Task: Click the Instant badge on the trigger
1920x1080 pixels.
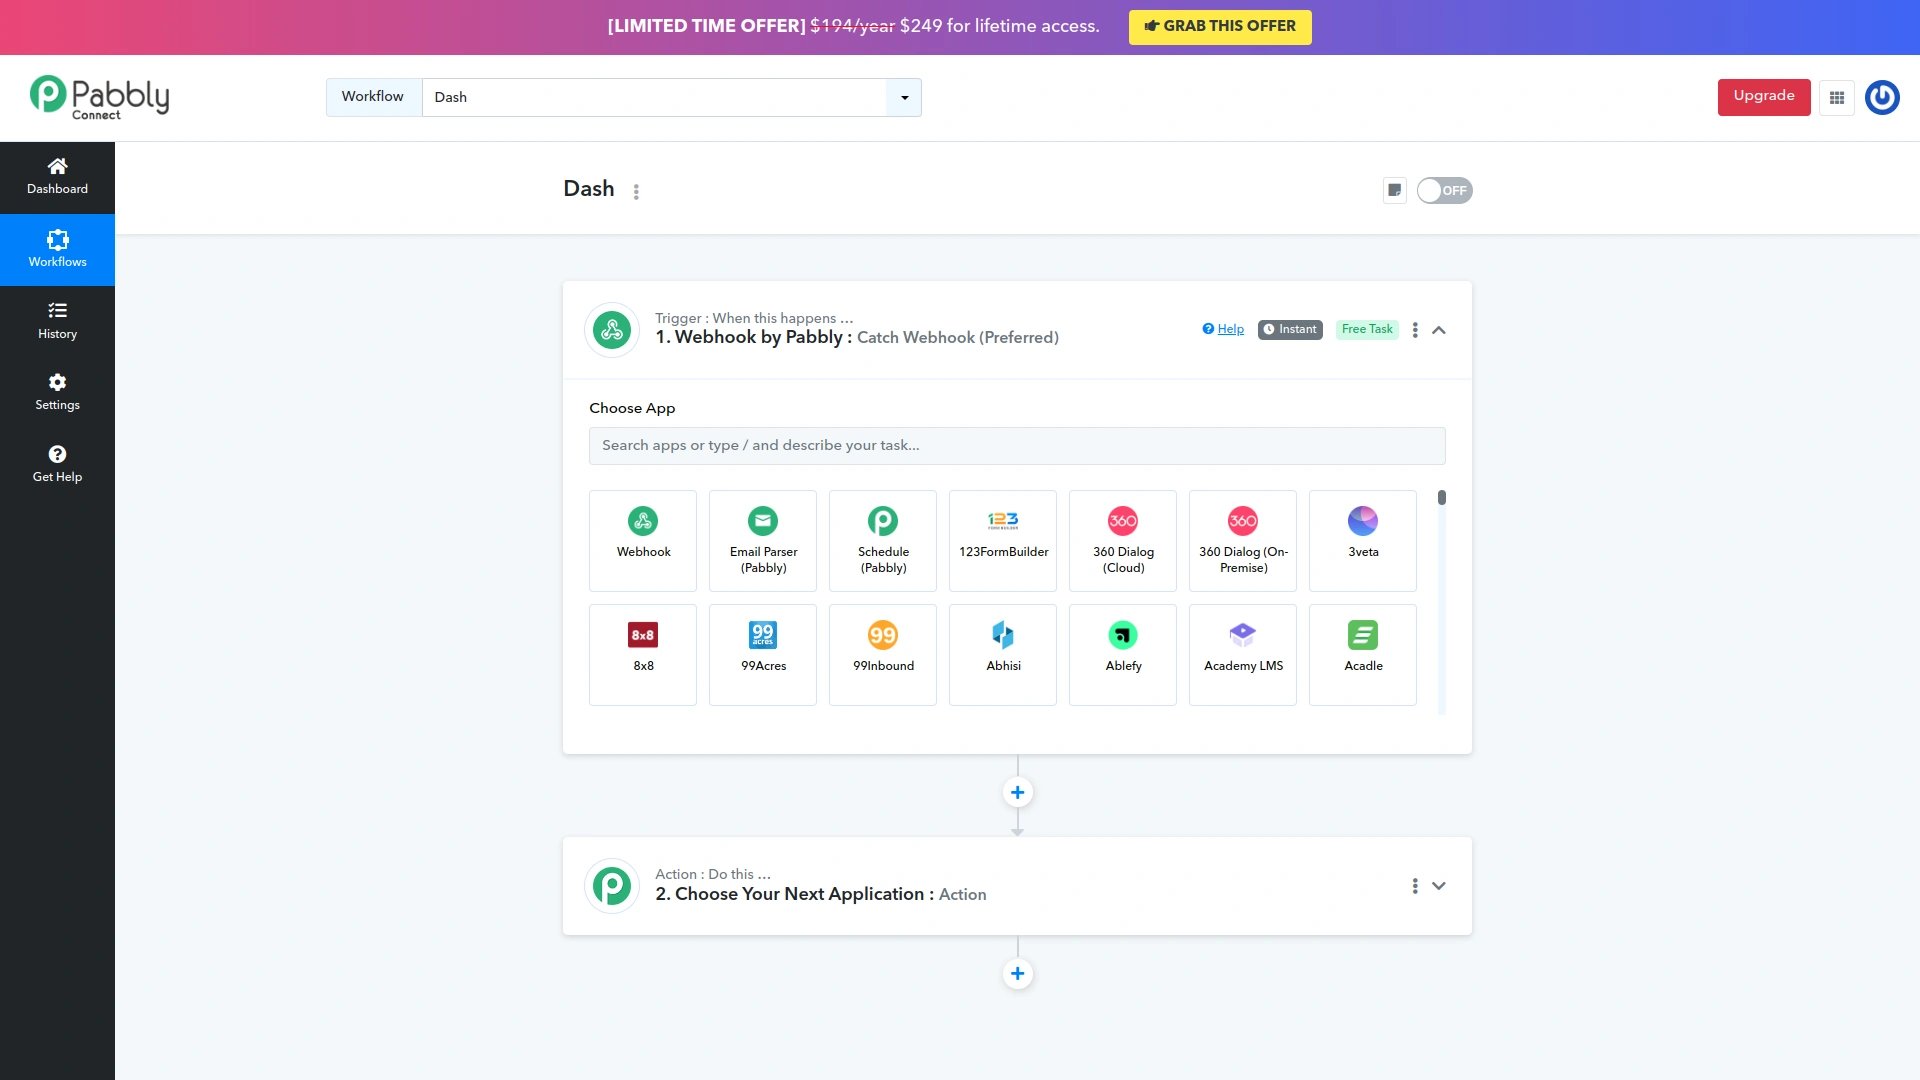Action: [x=1290, y=329]
